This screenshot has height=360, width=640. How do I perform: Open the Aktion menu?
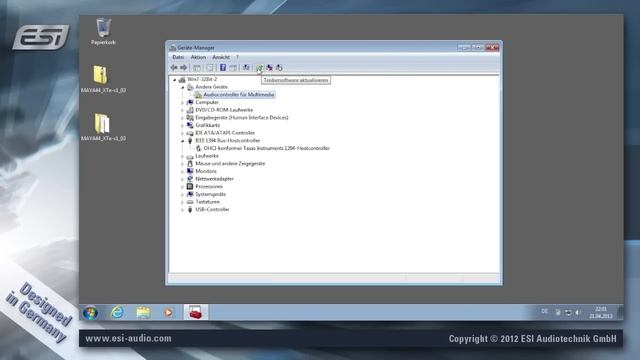(x=198, y=57)
